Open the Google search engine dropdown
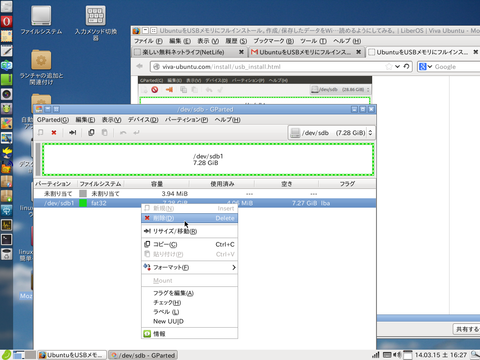 pos(426,67)
